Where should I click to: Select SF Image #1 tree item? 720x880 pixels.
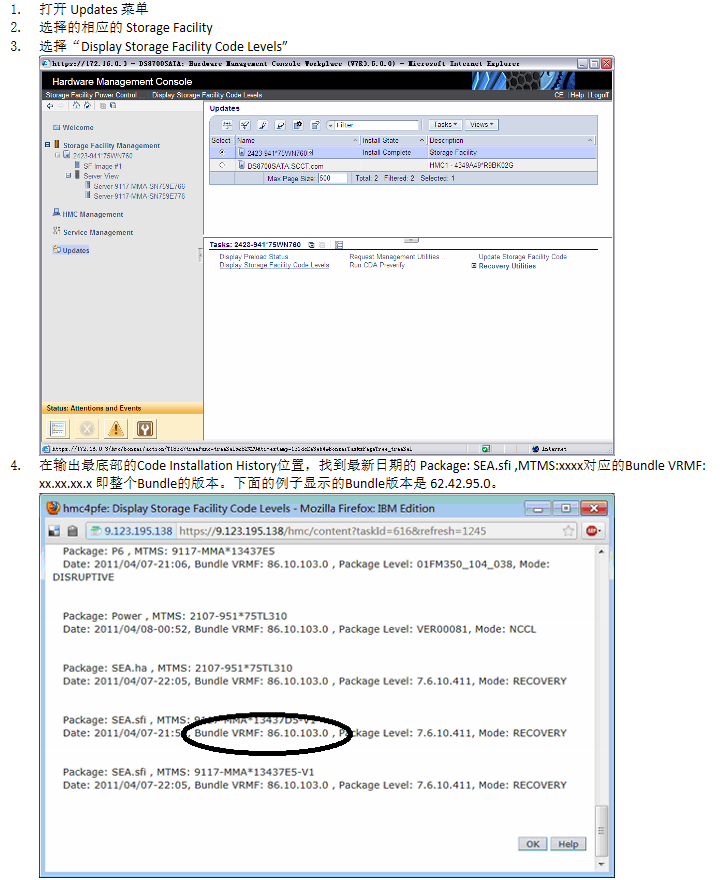tap(103, 166)
